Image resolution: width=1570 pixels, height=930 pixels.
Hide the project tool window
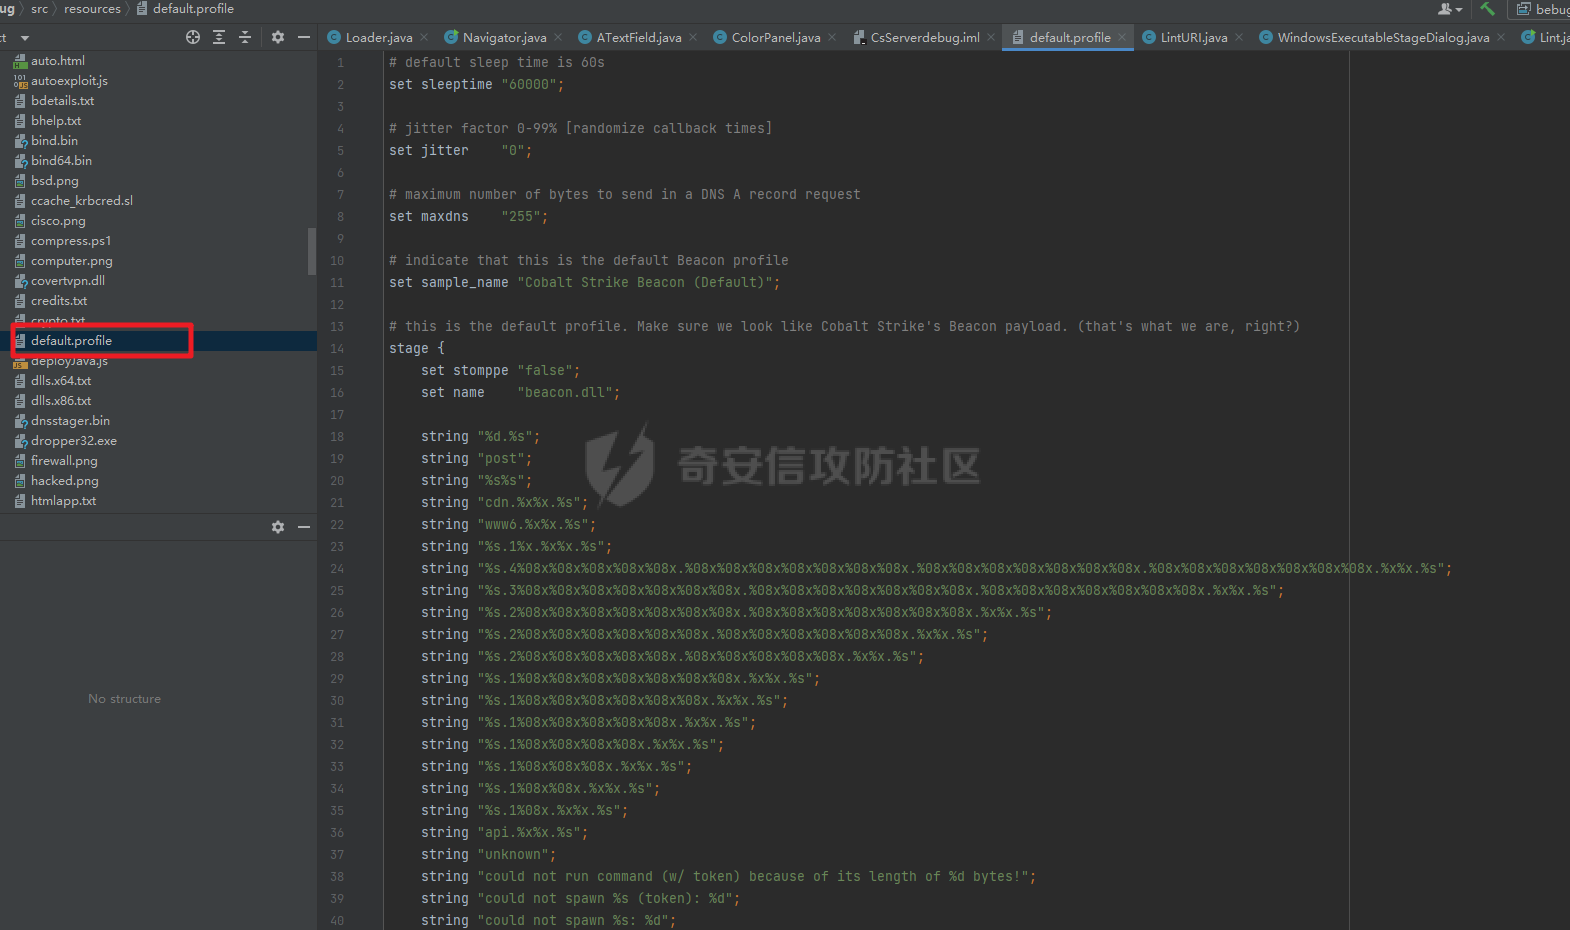coord(304,37)
